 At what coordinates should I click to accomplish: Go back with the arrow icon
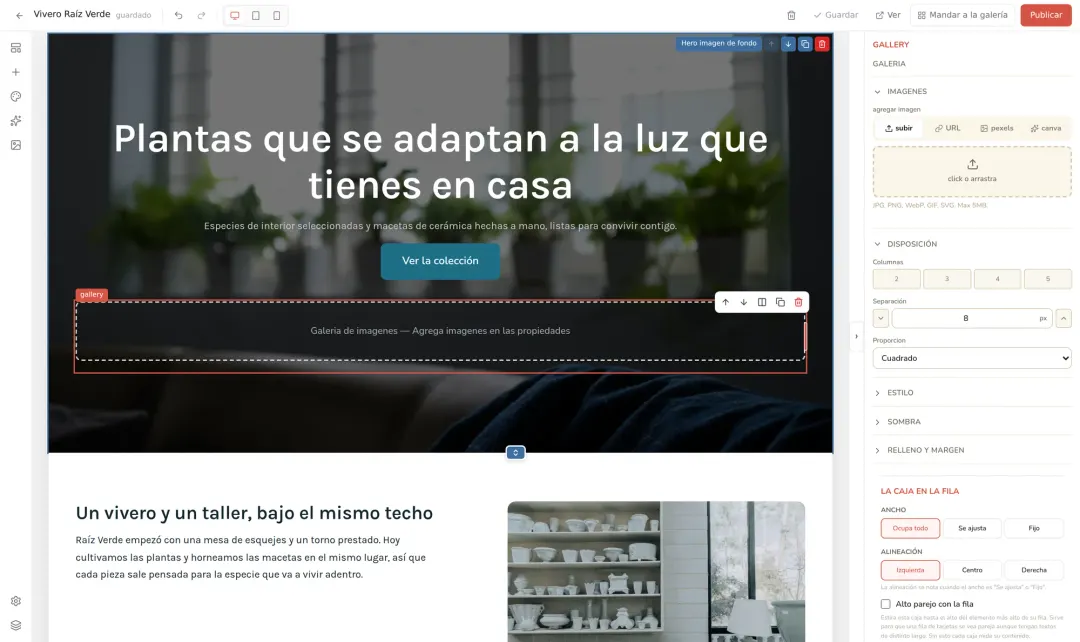click(x=19, y=15)
